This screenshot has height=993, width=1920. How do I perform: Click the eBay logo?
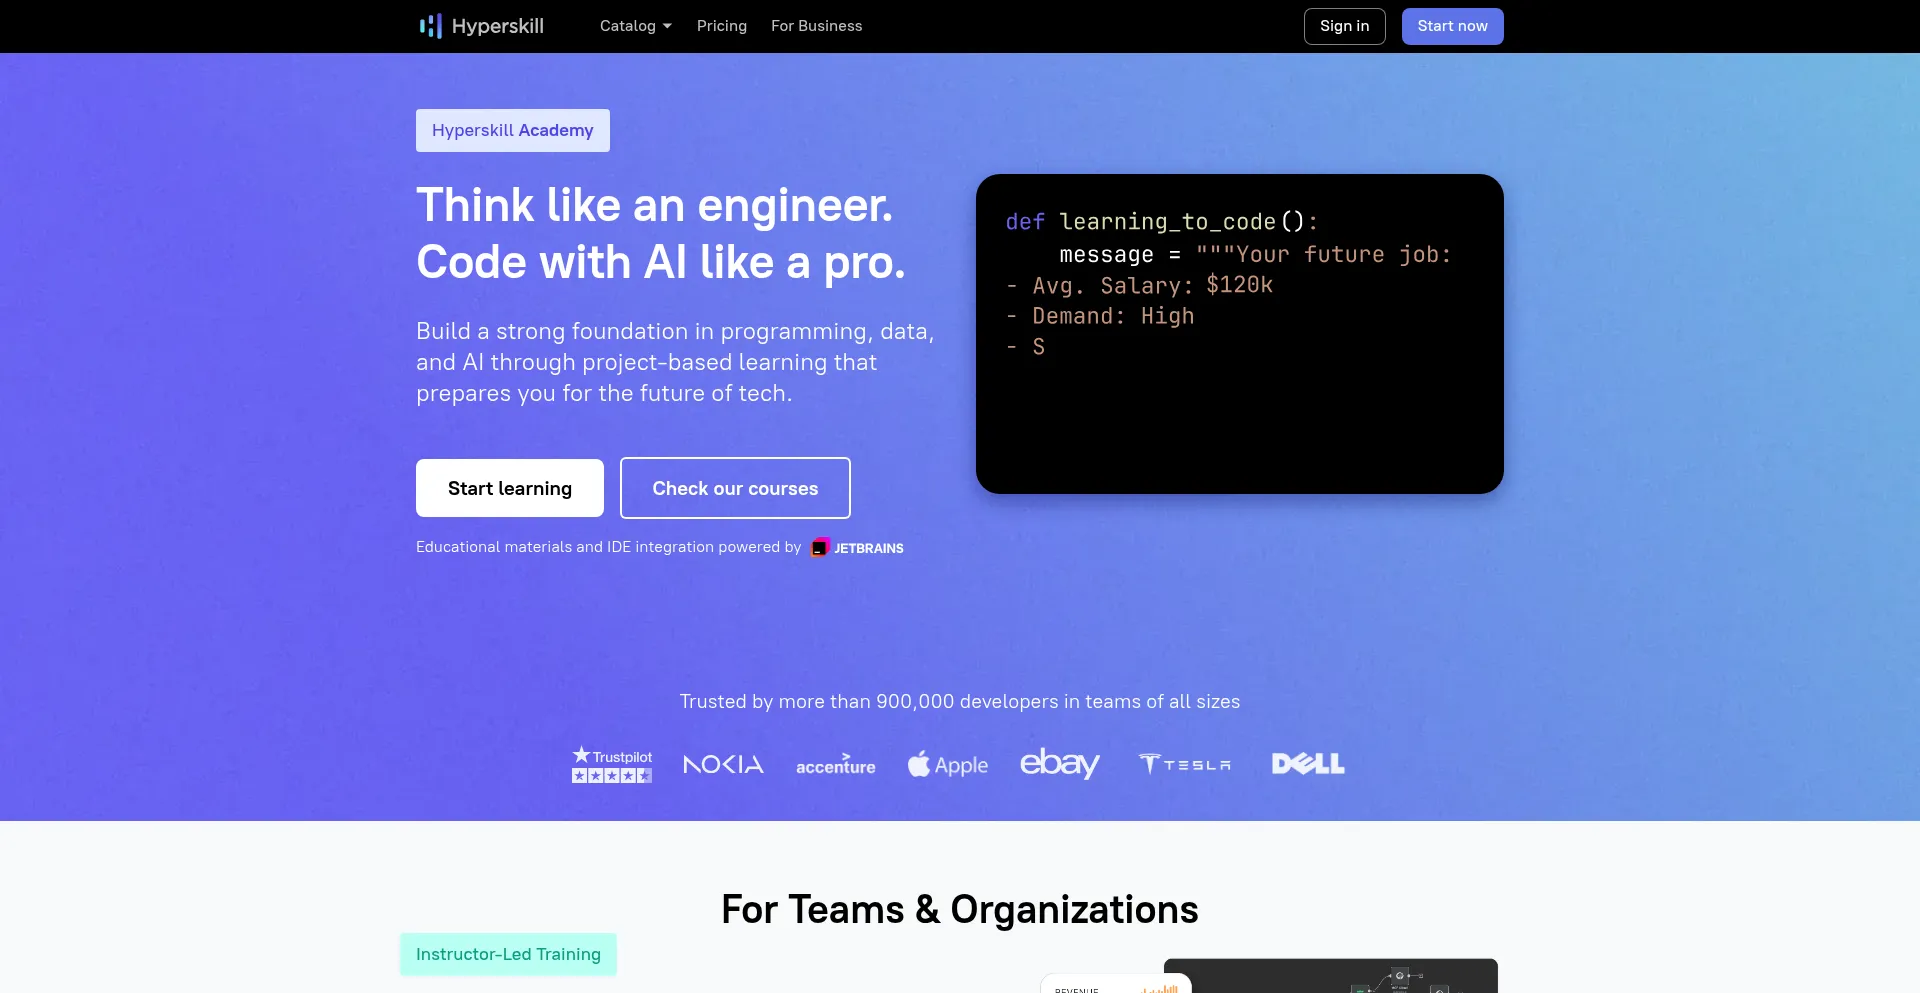point(1059,764)
